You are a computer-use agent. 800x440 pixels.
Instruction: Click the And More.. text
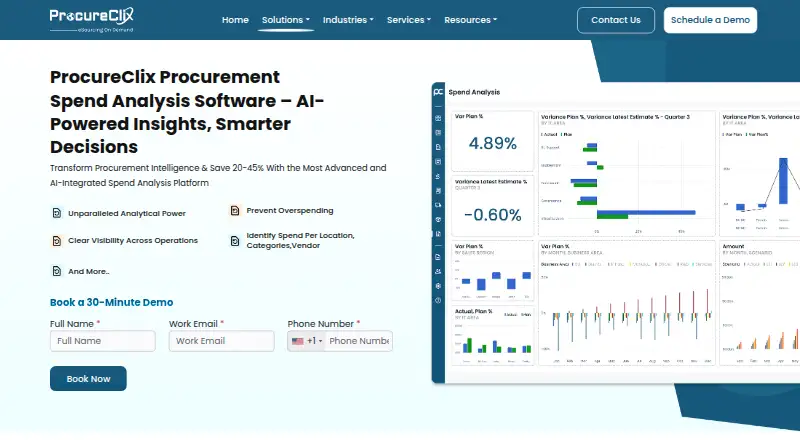click(x=89, y=272)
